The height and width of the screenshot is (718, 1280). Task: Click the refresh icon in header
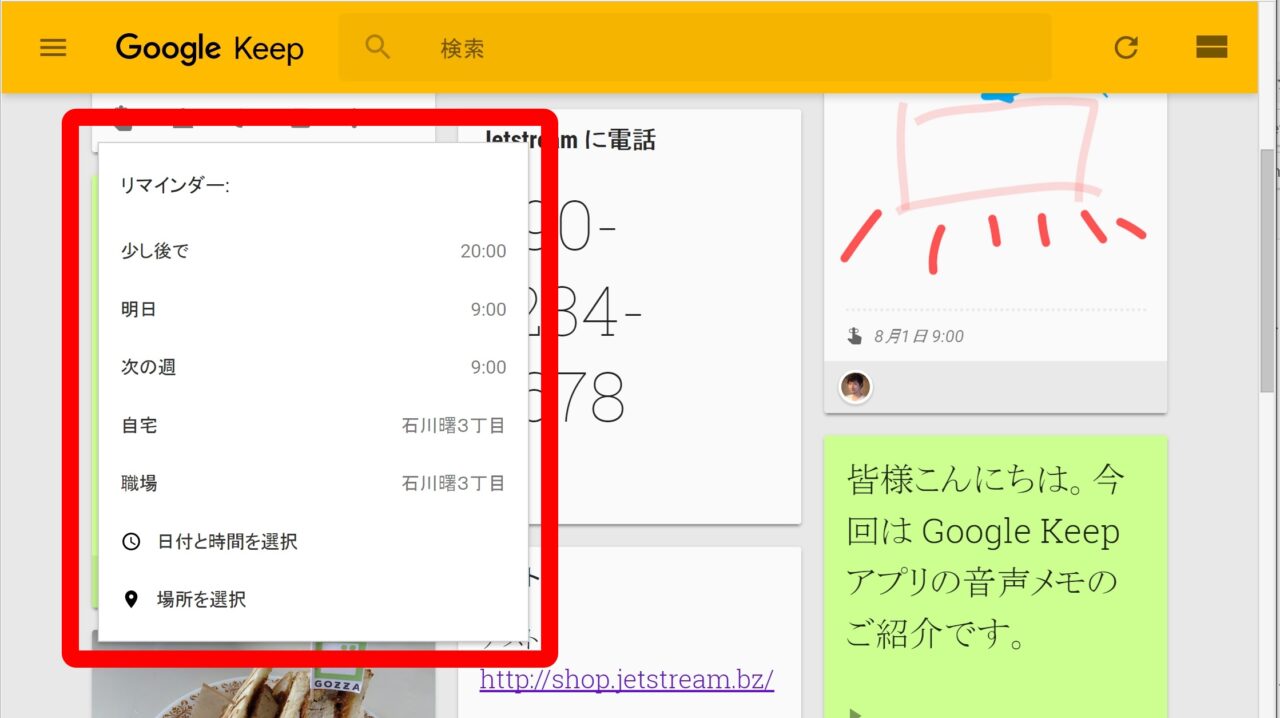pyautogui.click(x=1126, y=47)
